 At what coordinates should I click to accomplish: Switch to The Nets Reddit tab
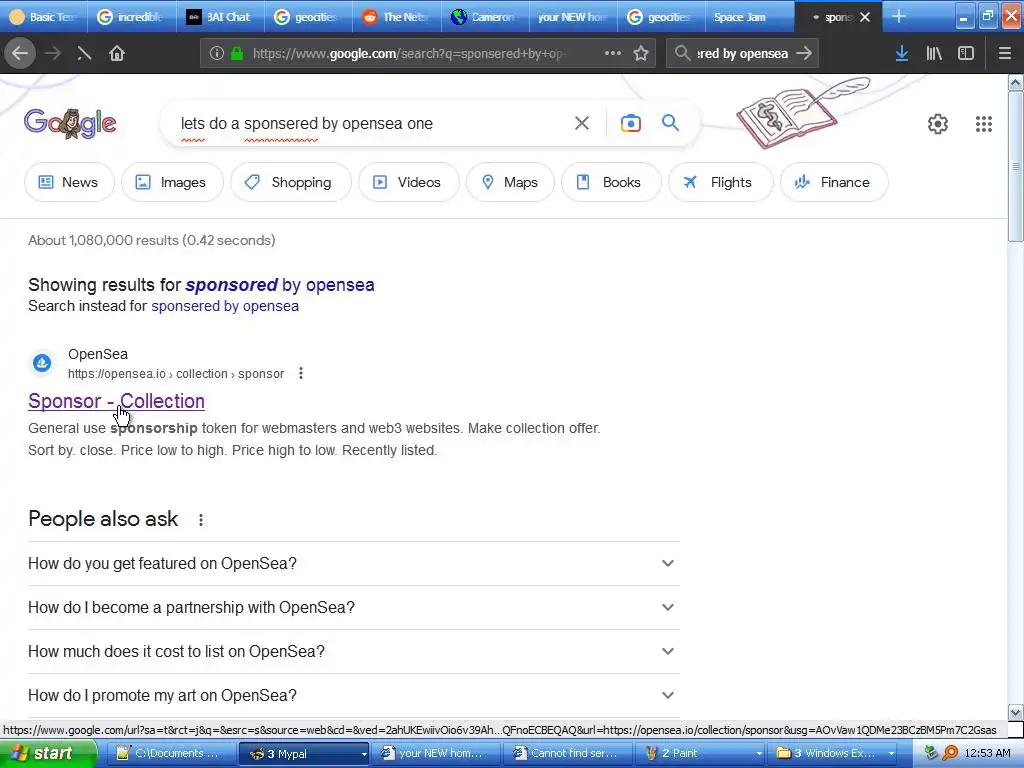(x=396, y=17)
